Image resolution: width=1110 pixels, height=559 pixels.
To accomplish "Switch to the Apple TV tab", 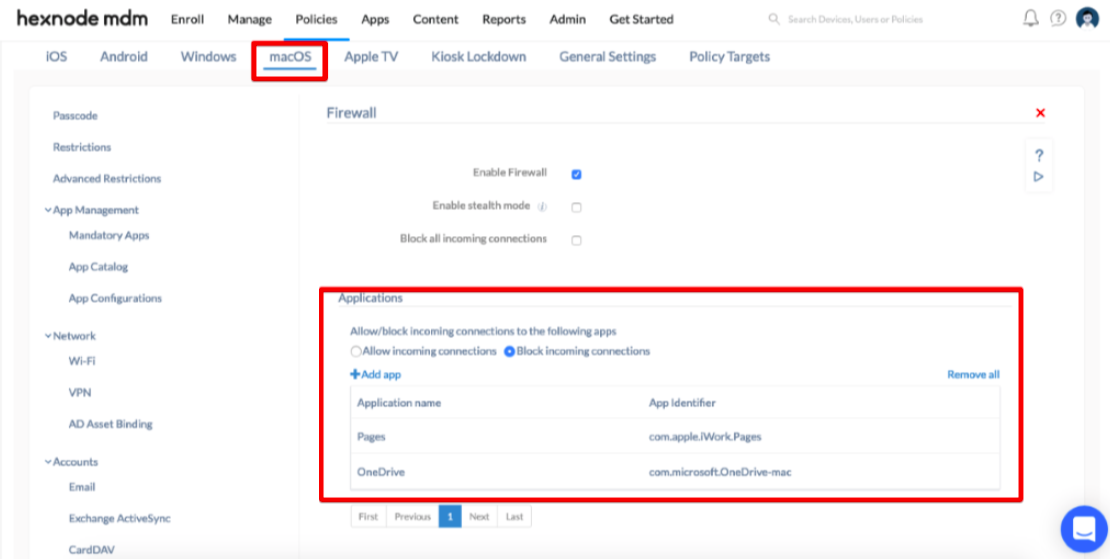I will click(371, 57).
